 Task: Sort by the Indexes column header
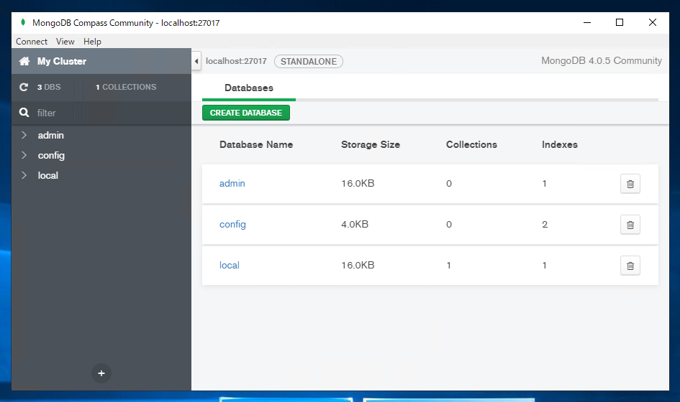pos(559,144)
